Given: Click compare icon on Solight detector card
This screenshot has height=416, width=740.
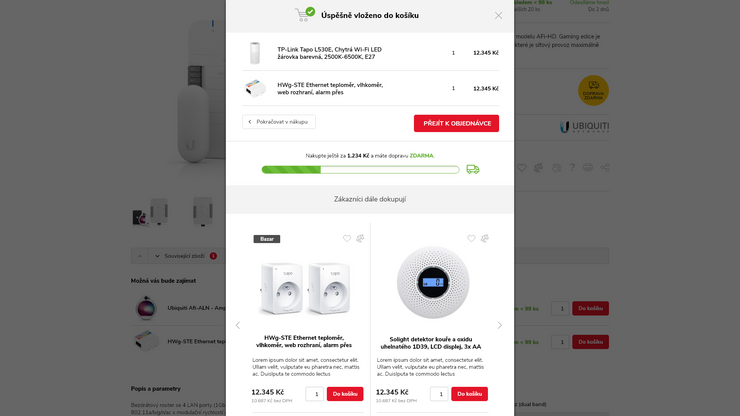Looking at the screenshot, I should point(484,239).
